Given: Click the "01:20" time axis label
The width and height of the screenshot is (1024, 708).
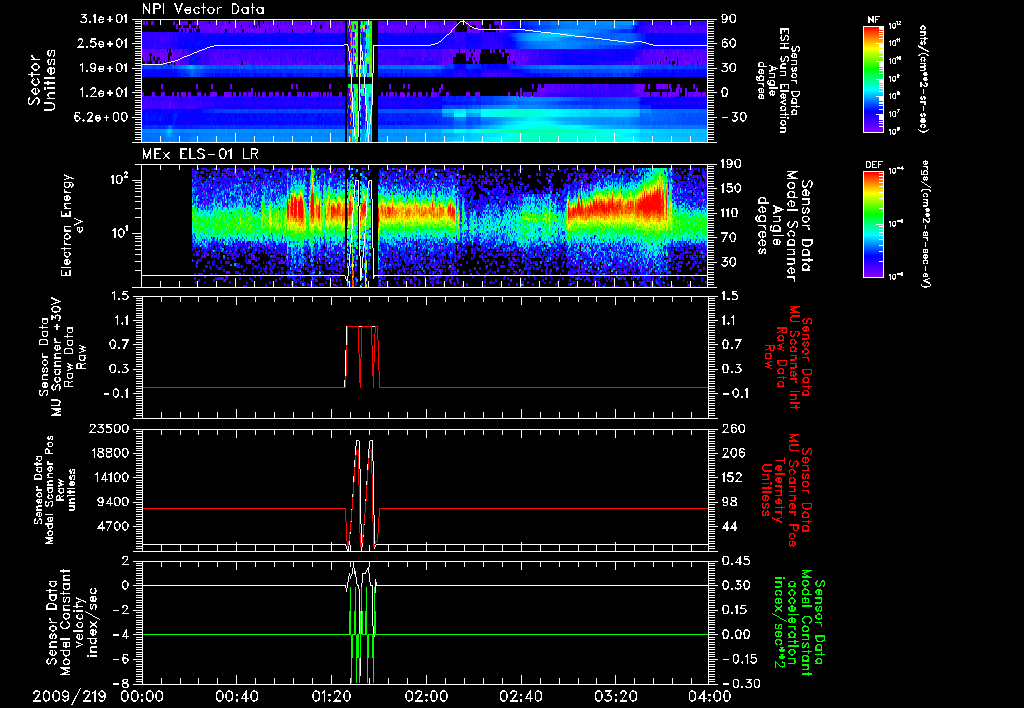Looking at the screenshot, I should pos(330,696).
